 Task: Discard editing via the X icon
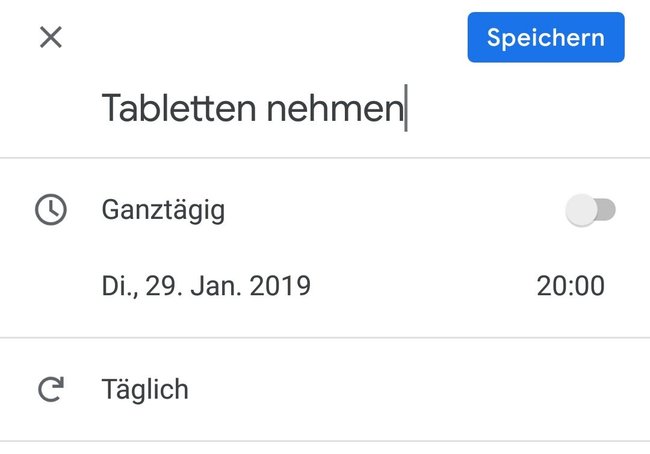pyautogui.click(x=51, y=37)
